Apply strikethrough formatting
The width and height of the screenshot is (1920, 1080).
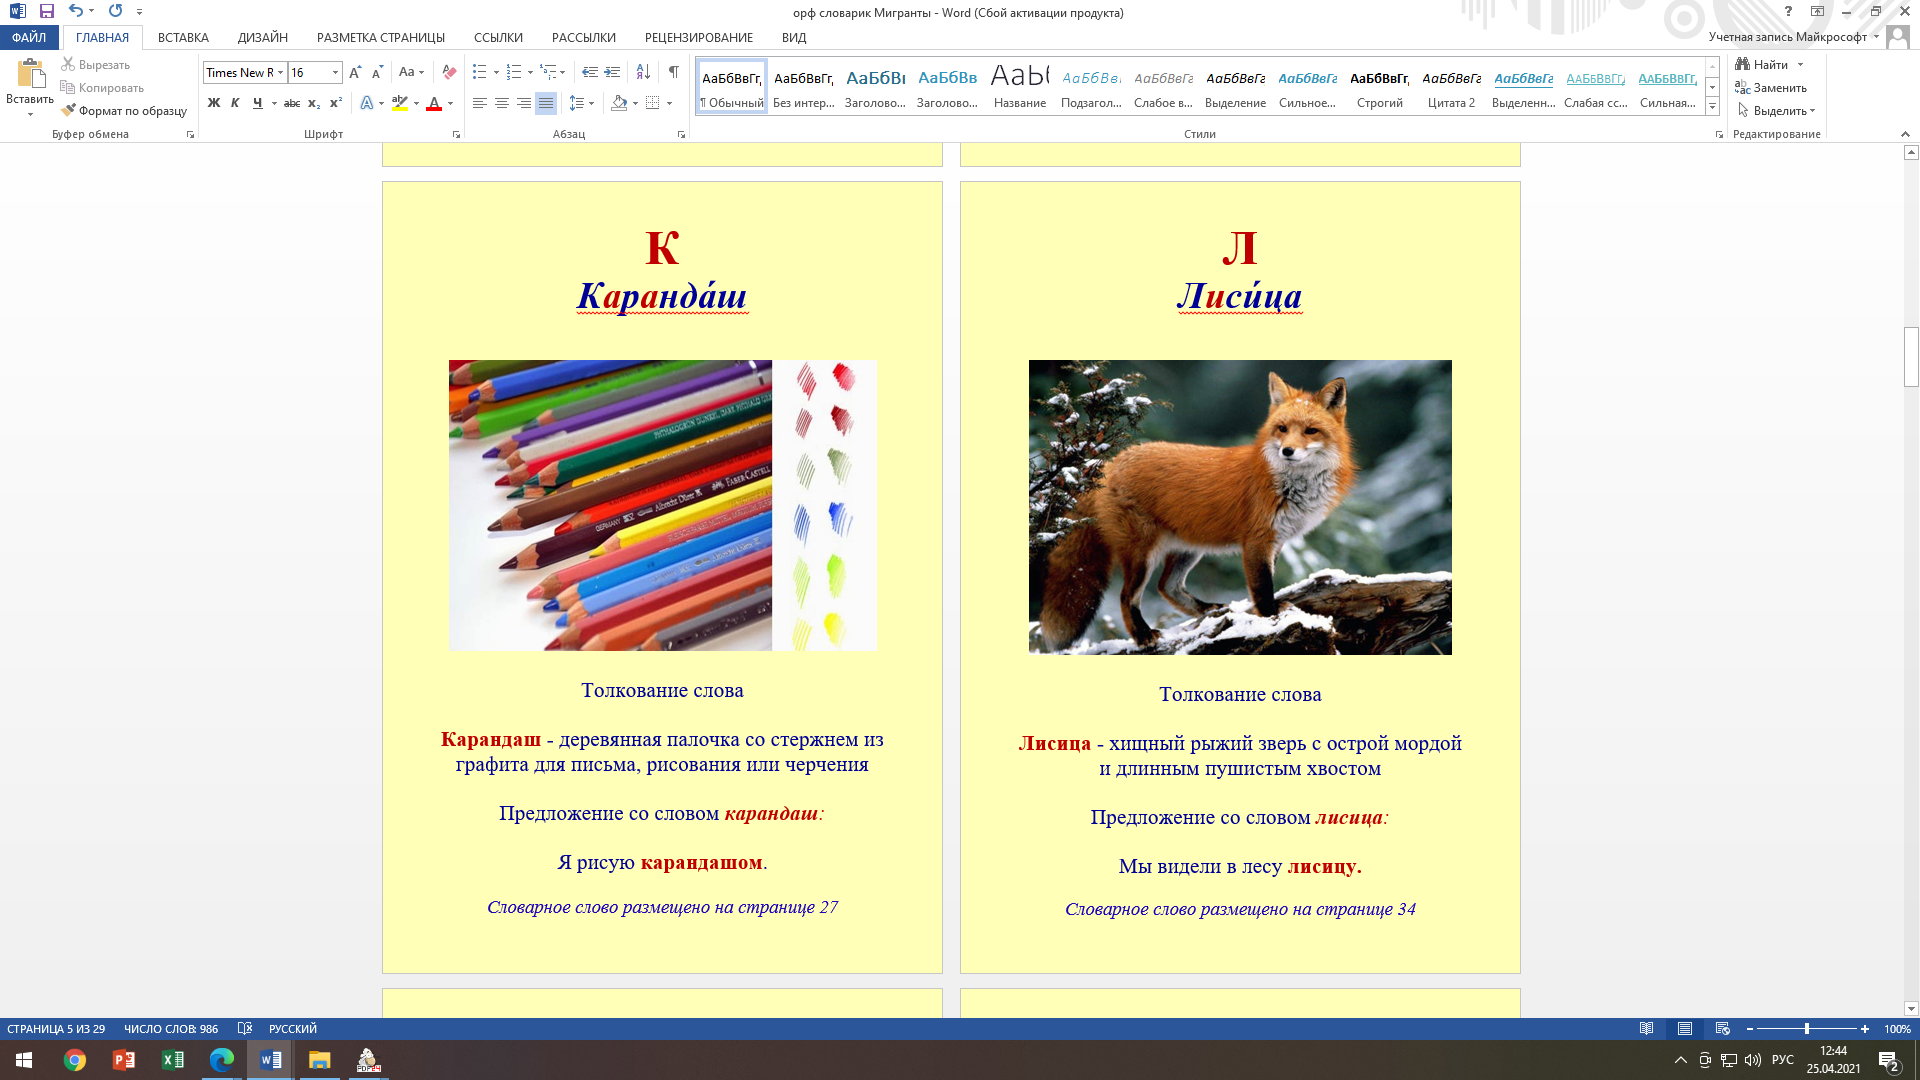[292, 103]
